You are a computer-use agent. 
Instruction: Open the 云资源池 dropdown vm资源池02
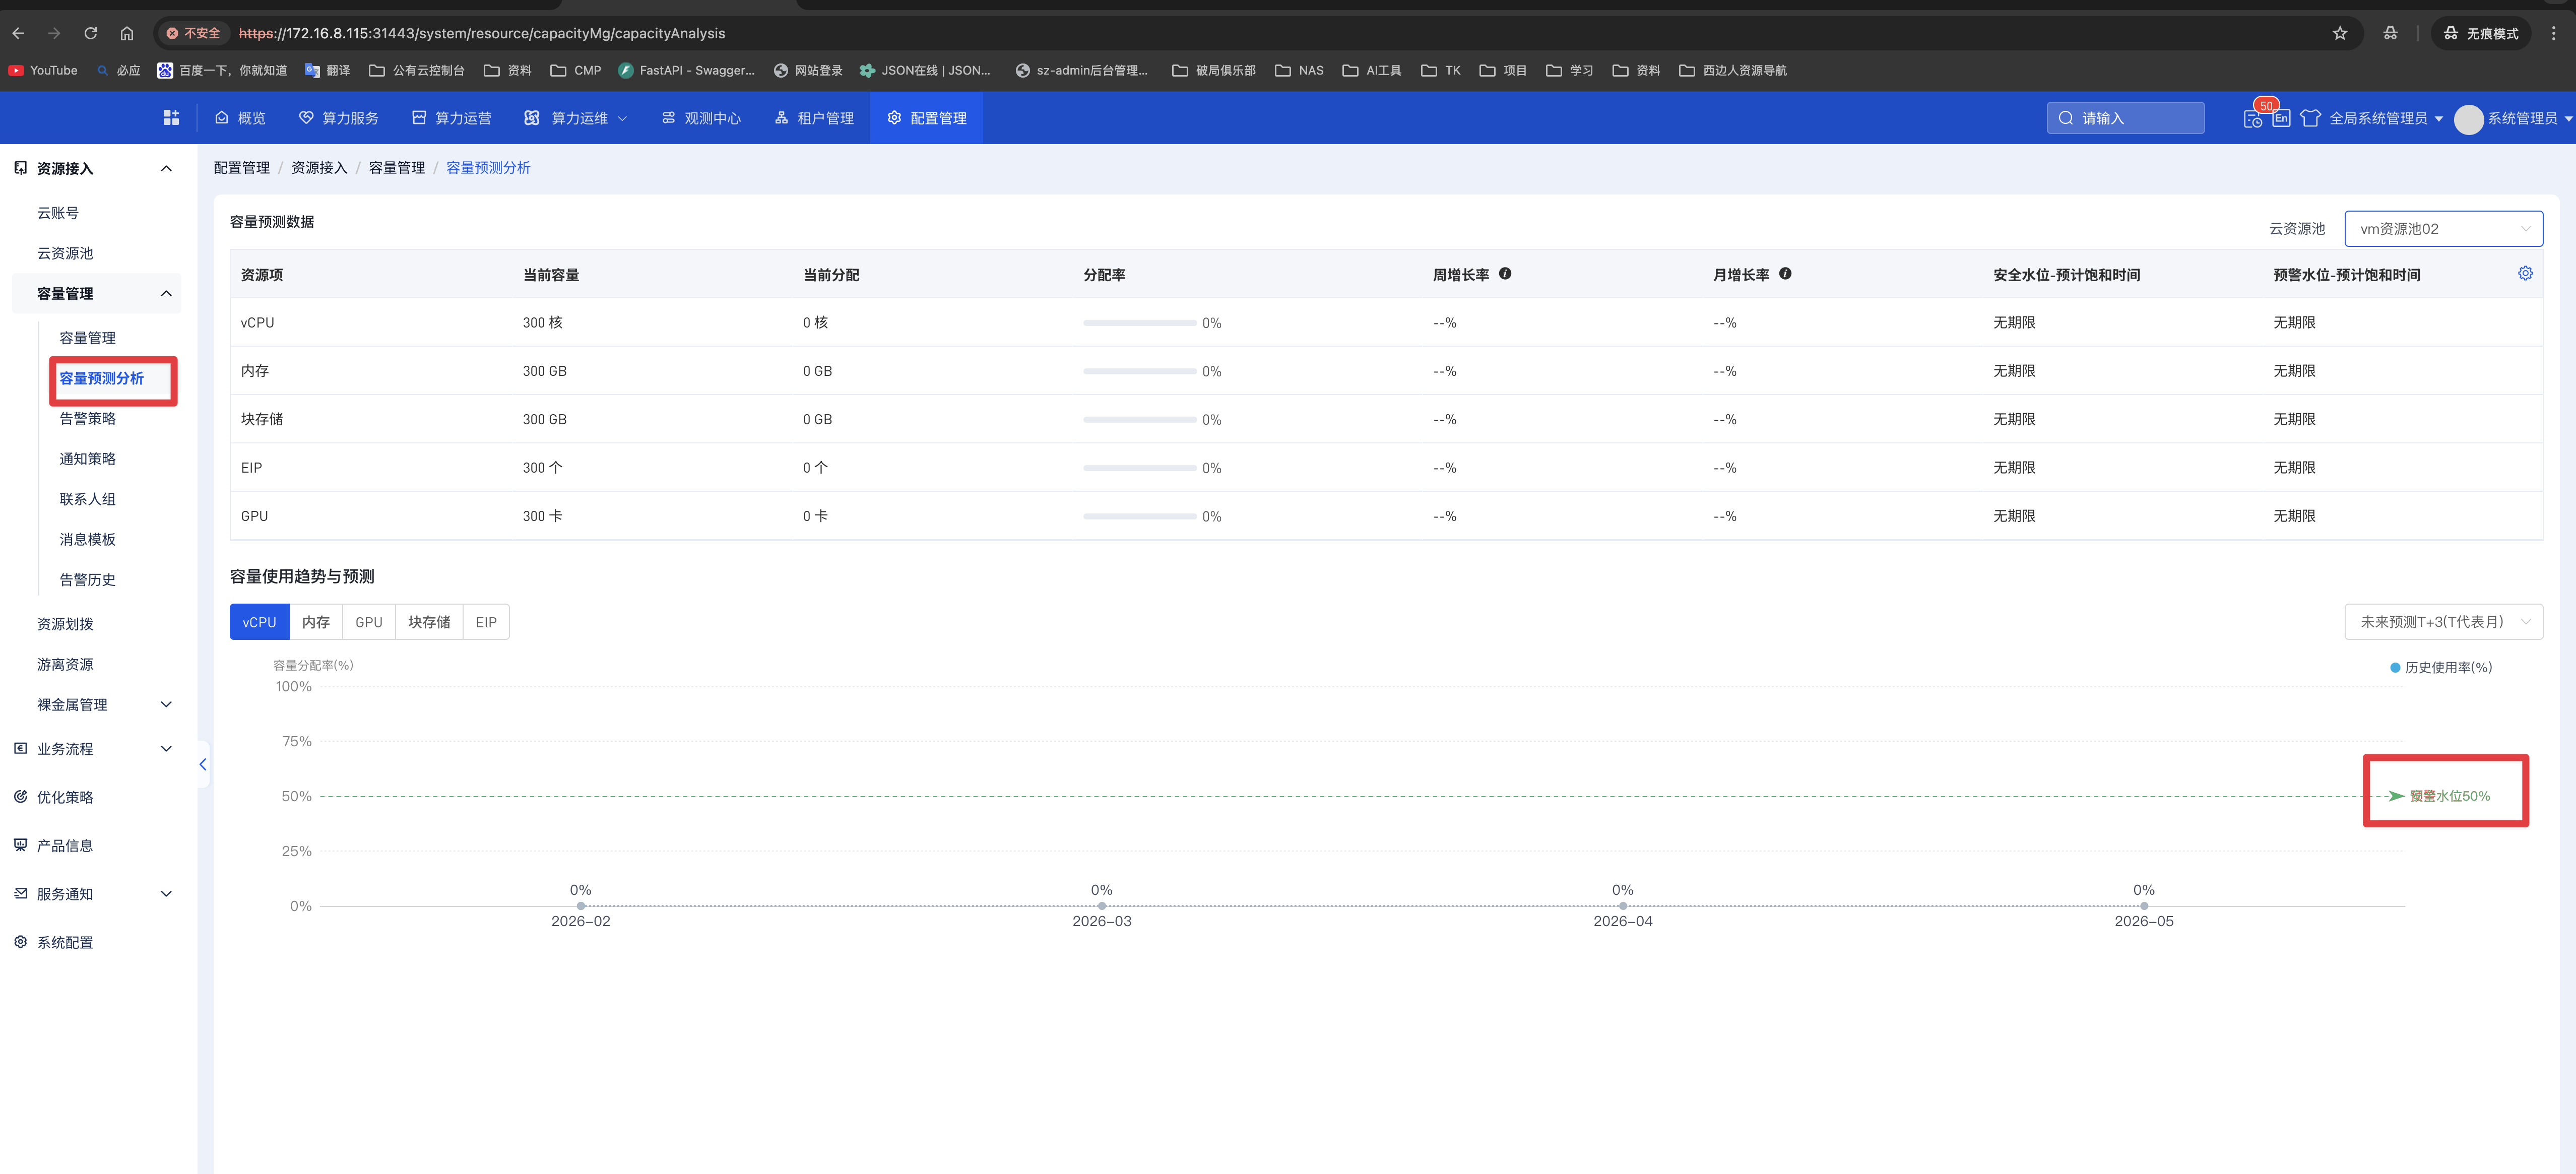point(2442,229)
